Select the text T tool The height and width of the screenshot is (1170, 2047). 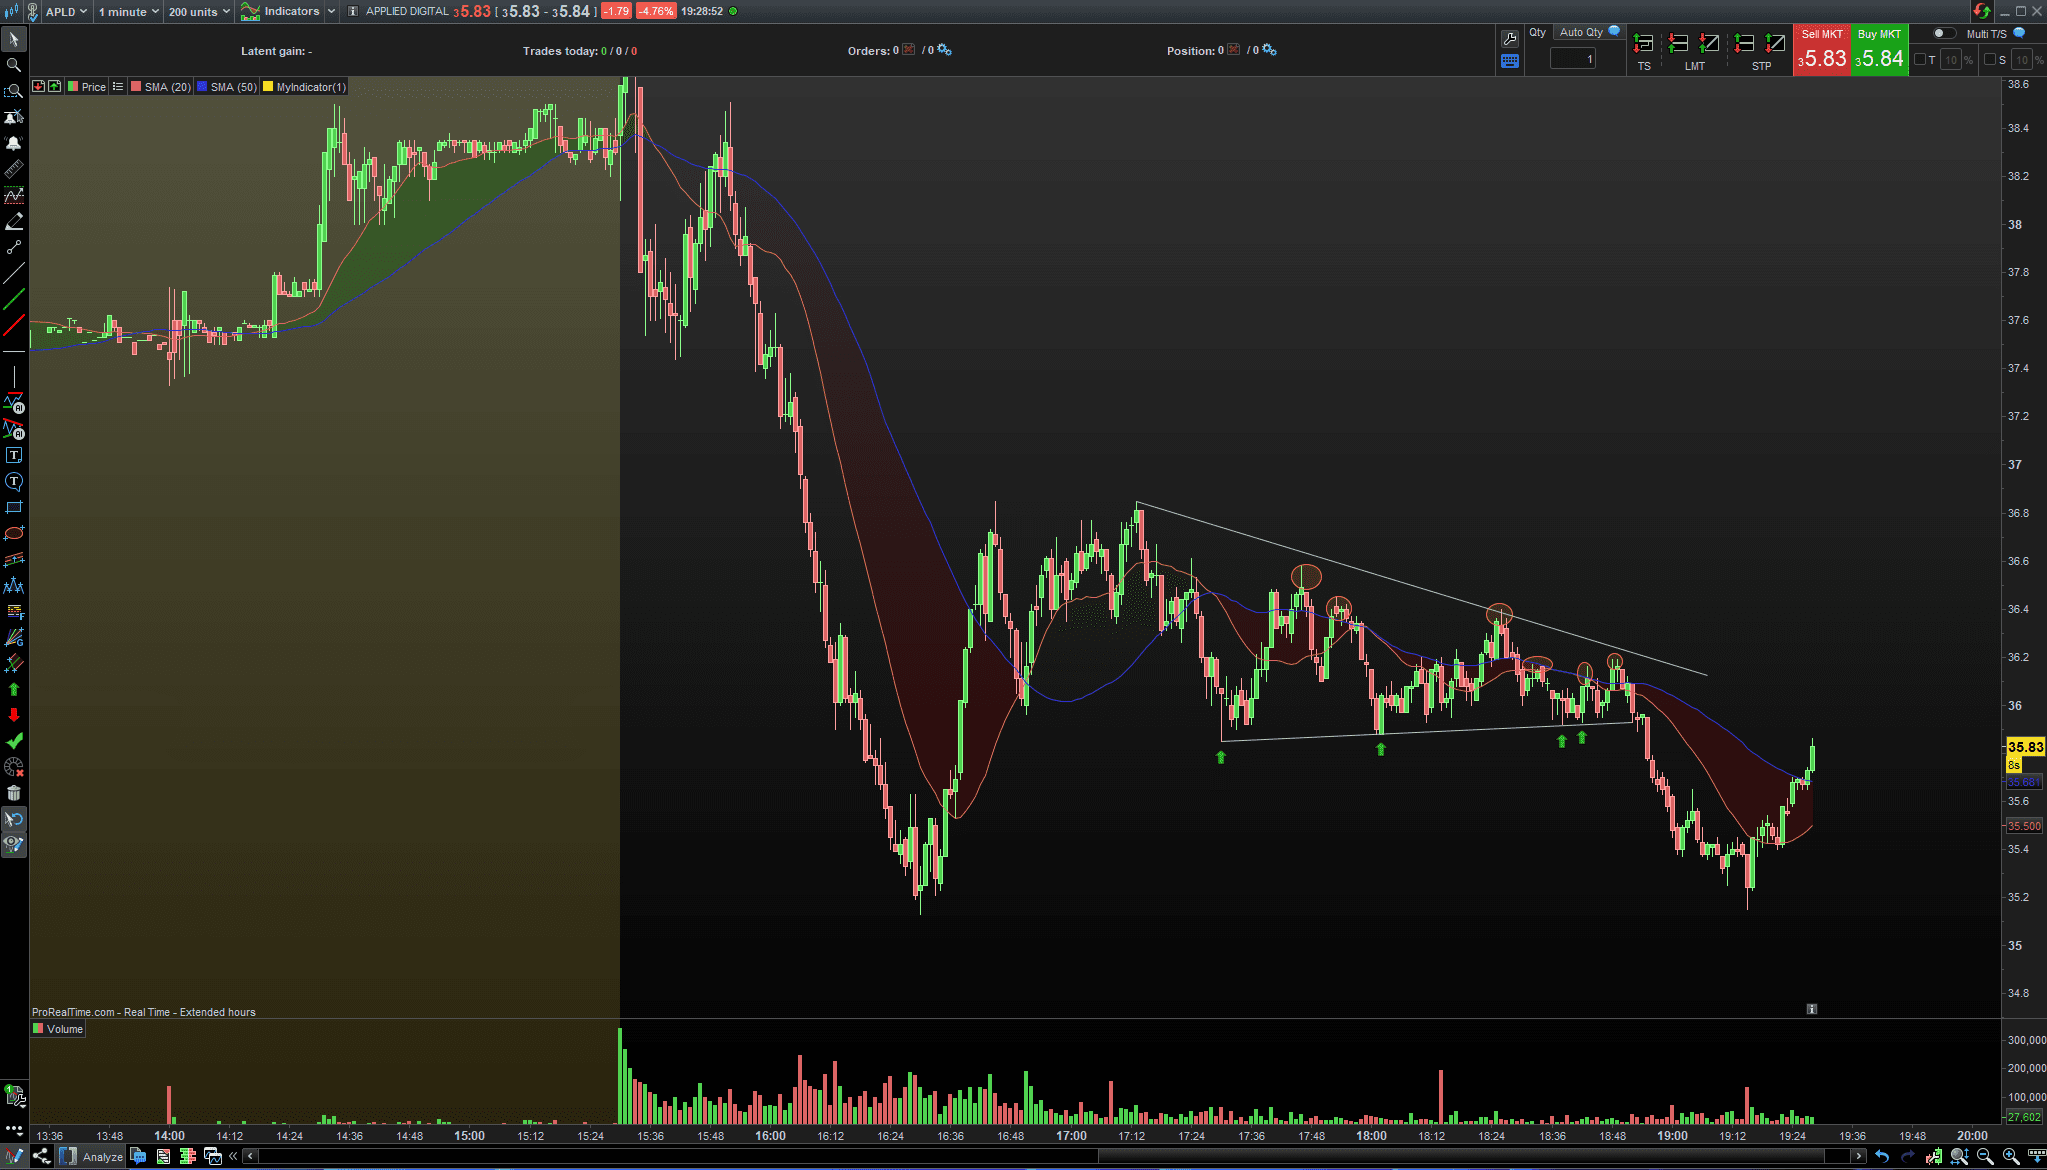pyautogui.click(x=14, y=456)
